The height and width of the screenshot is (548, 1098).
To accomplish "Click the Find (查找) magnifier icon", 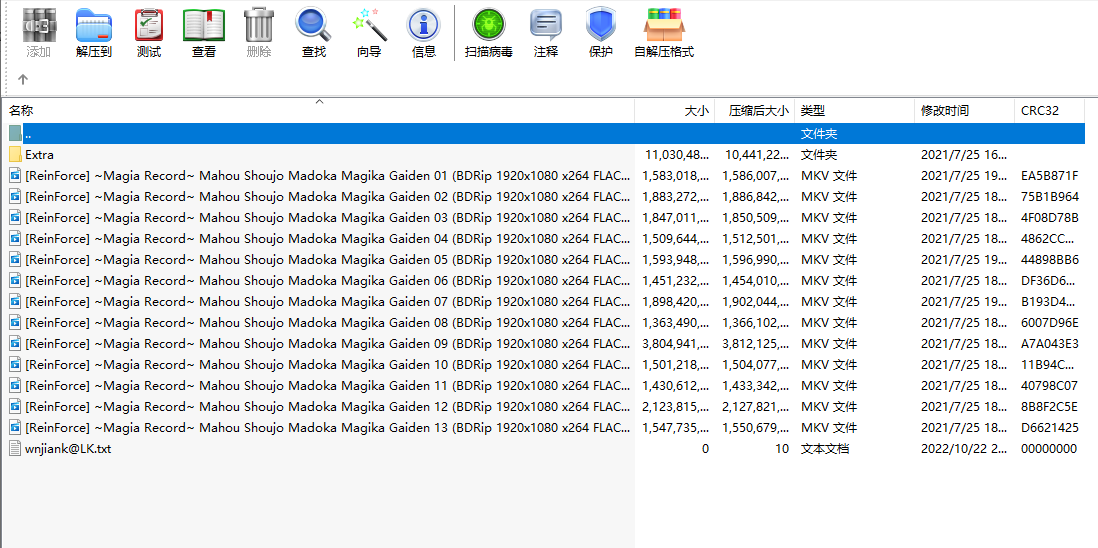I will pos(313,33).
